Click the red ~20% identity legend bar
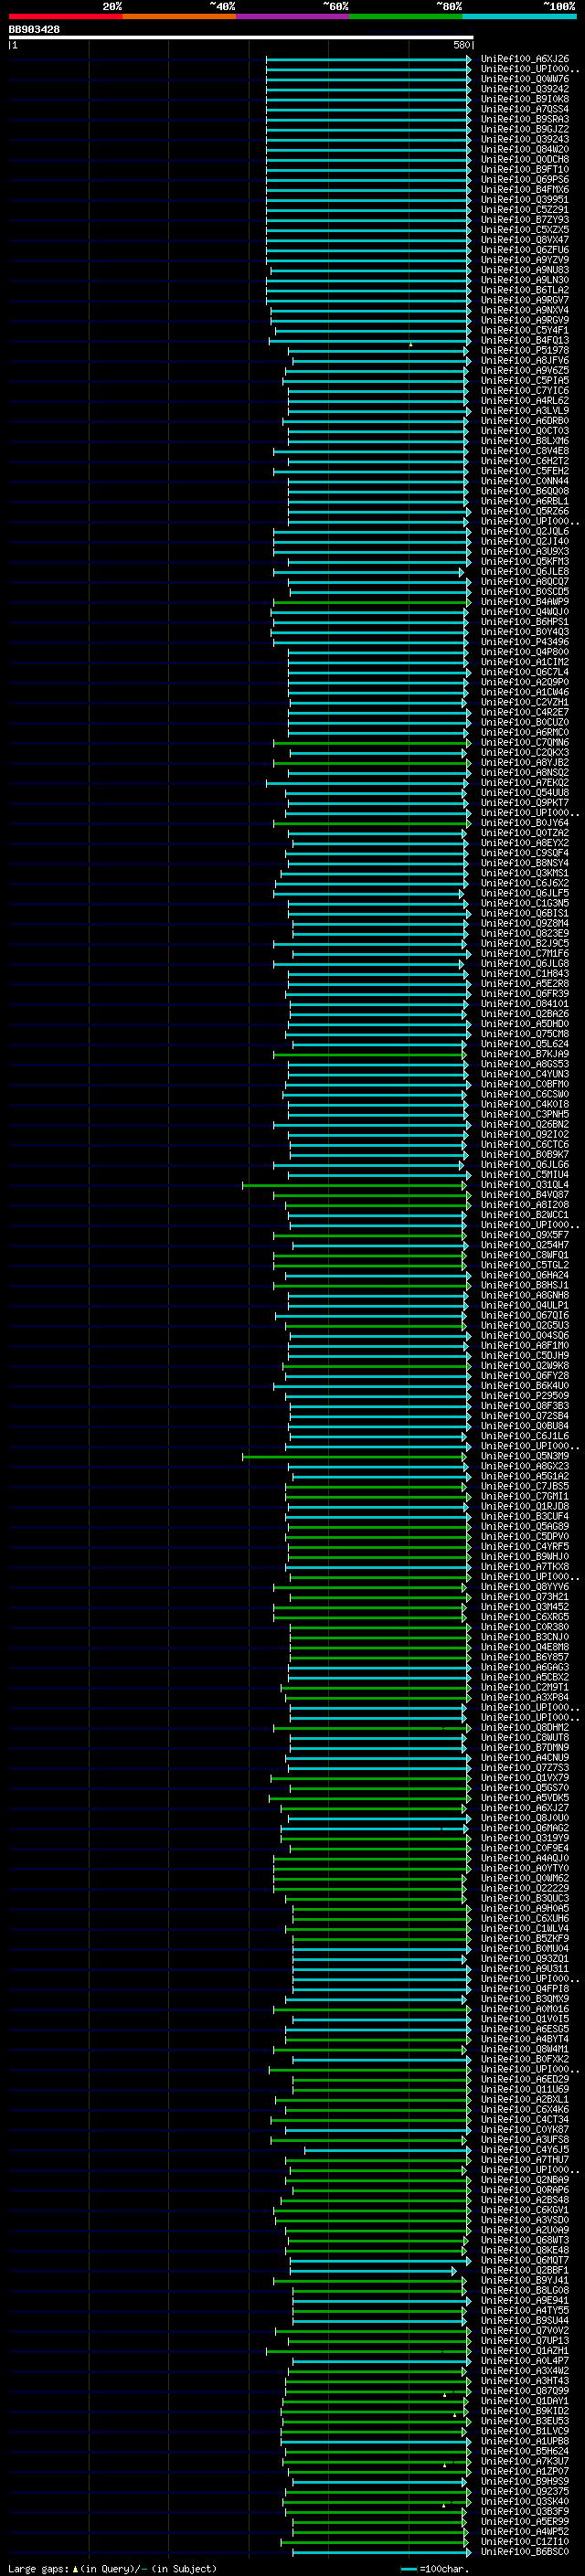 tap(65, 16)
